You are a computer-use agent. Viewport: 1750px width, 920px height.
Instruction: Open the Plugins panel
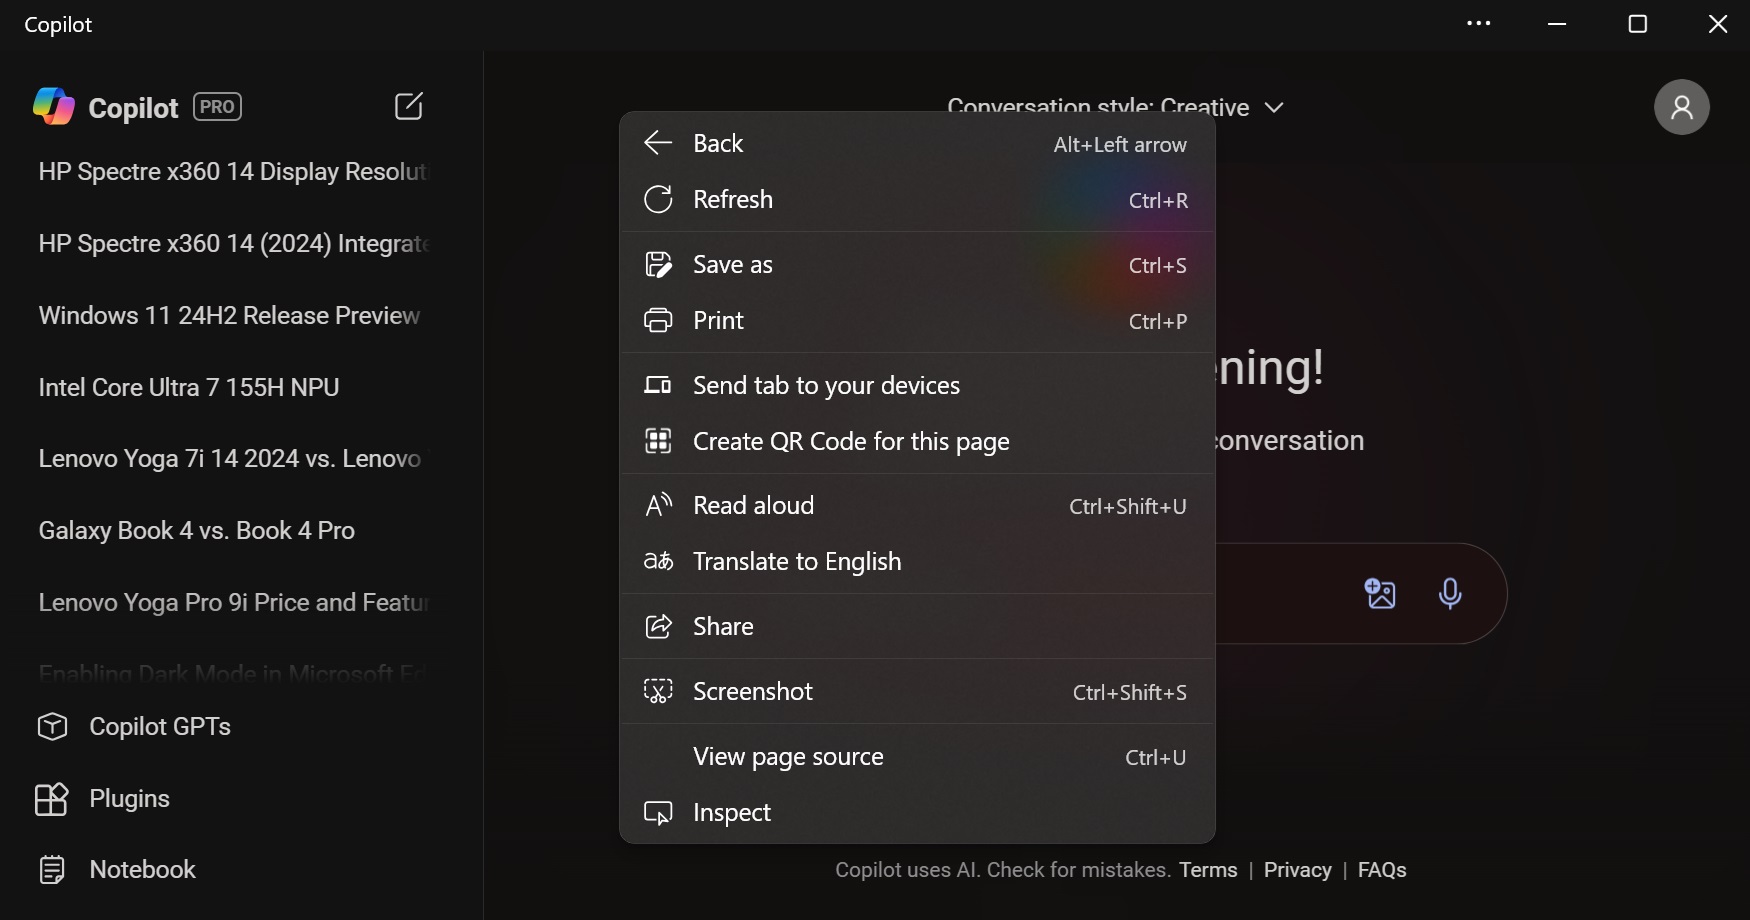129,799
